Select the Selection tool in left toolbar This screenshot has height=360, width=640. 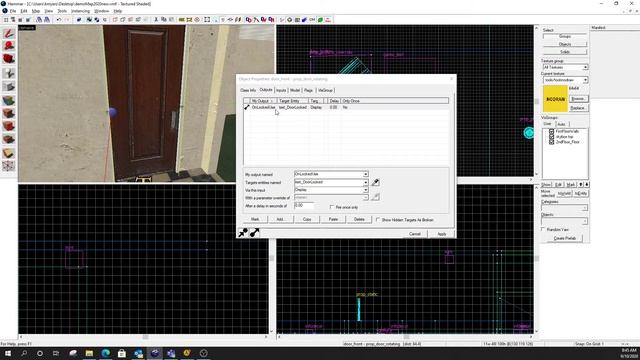click(9, 33)
